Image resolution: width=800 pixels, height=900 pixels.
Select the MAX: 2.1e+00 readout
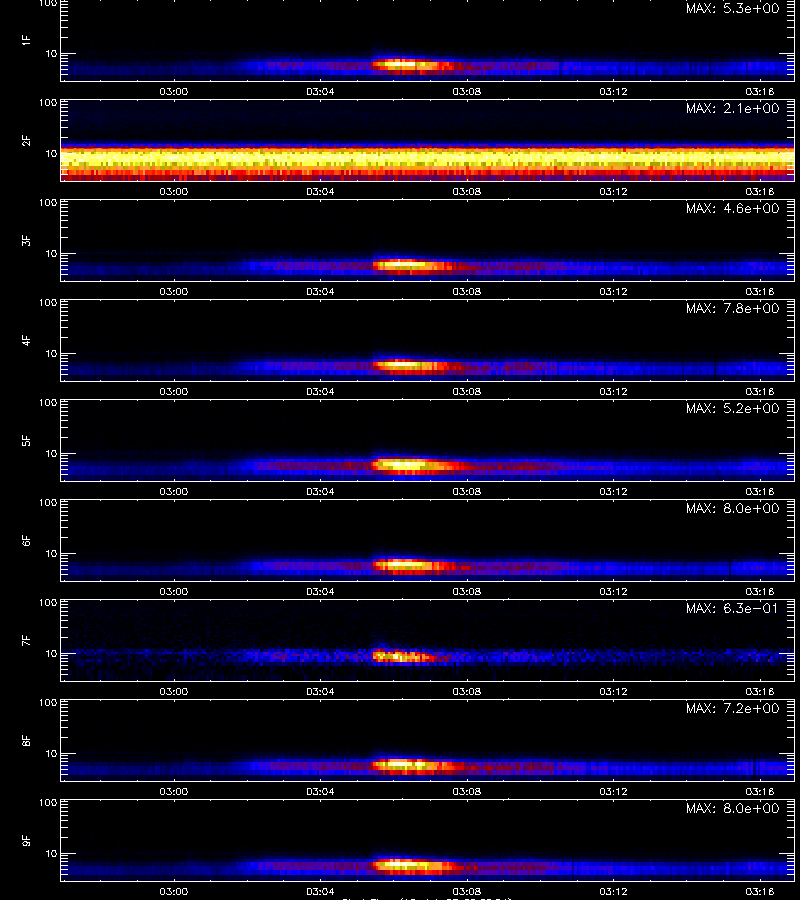click(732, 108)
